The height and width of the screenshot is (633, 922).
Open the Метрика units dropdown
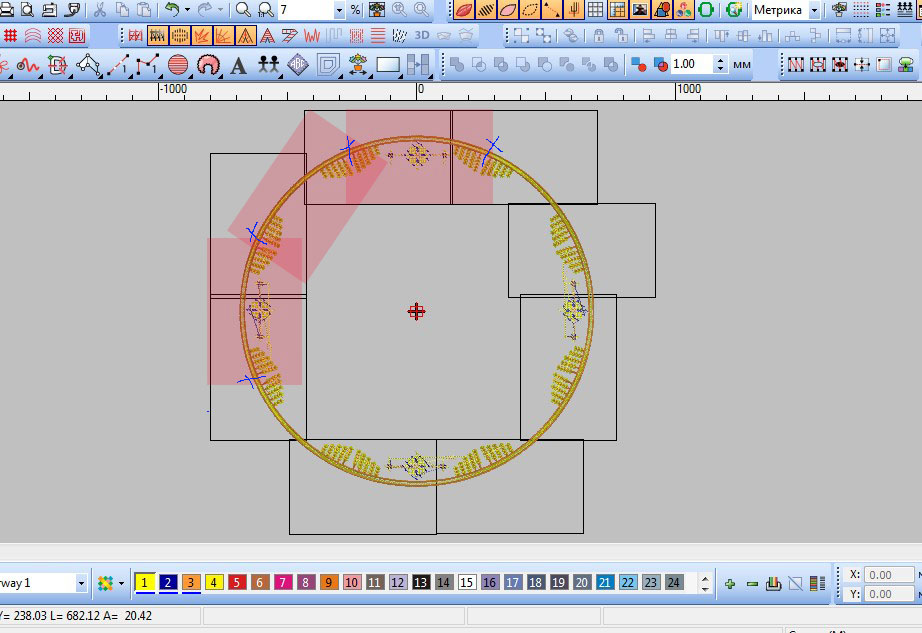814,9
